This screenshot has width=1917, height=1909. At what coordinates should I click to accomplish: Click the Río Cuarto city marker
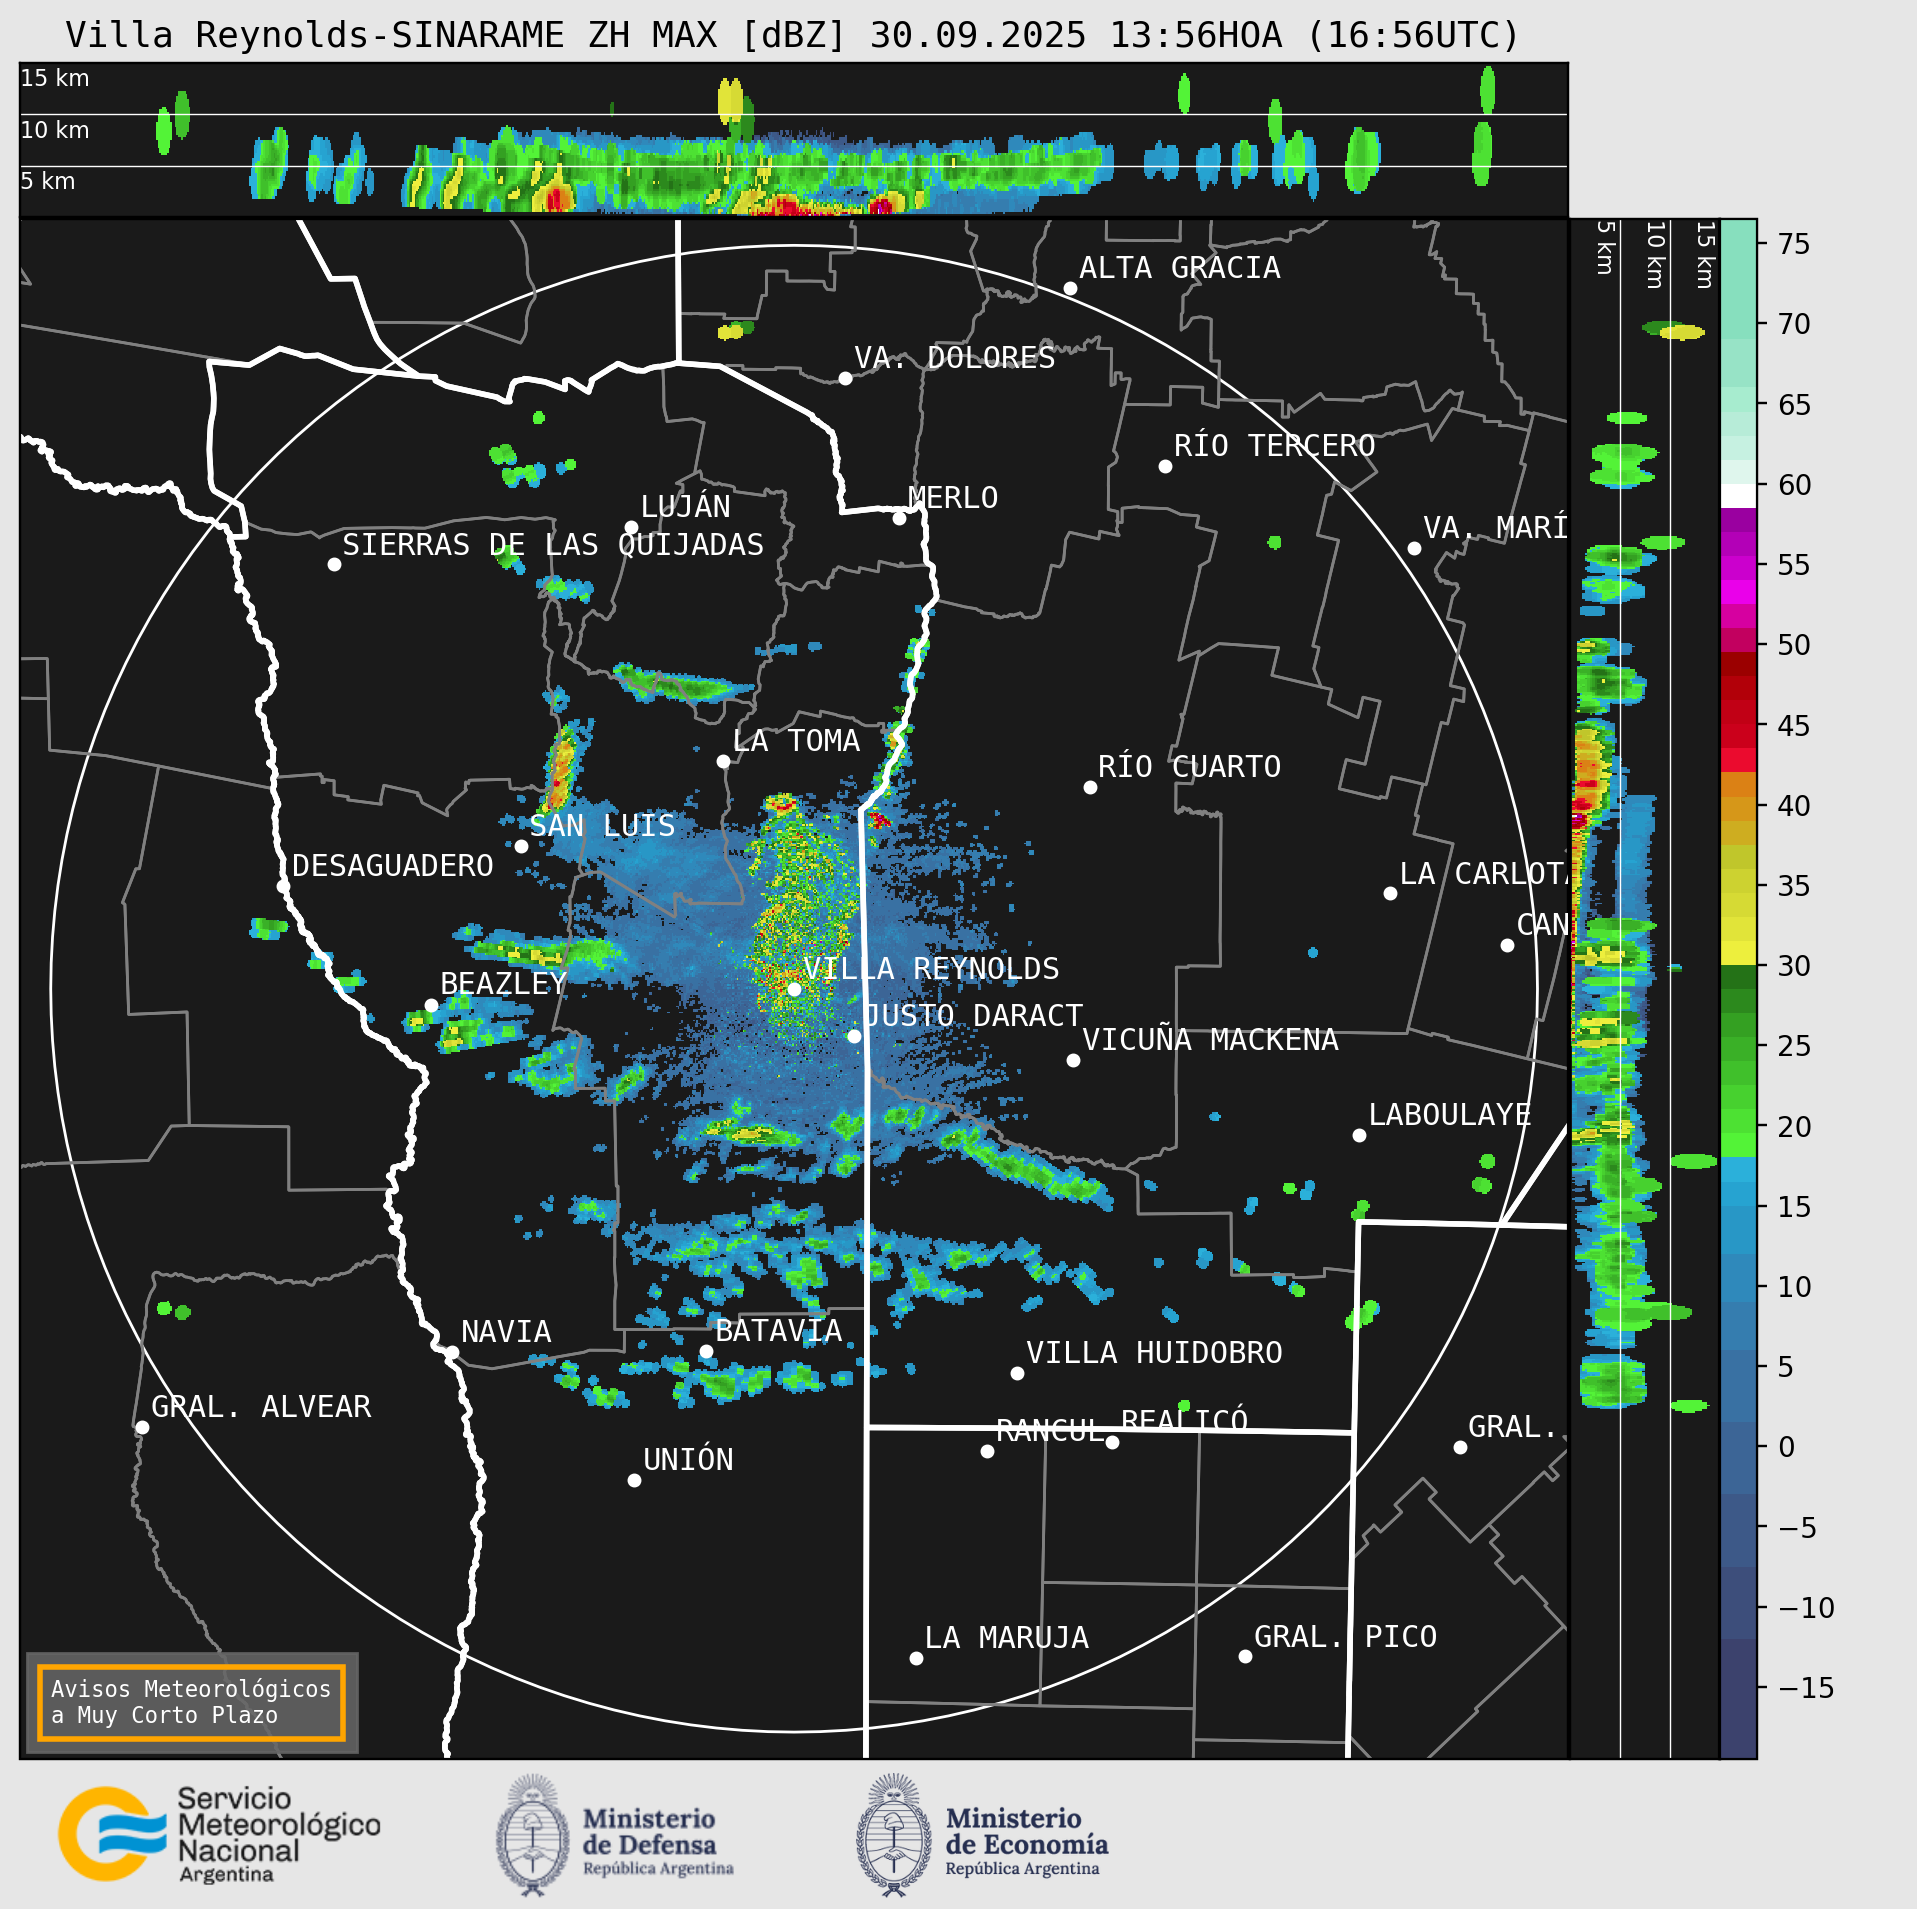pyautogui.click(x=1090, y=787)
